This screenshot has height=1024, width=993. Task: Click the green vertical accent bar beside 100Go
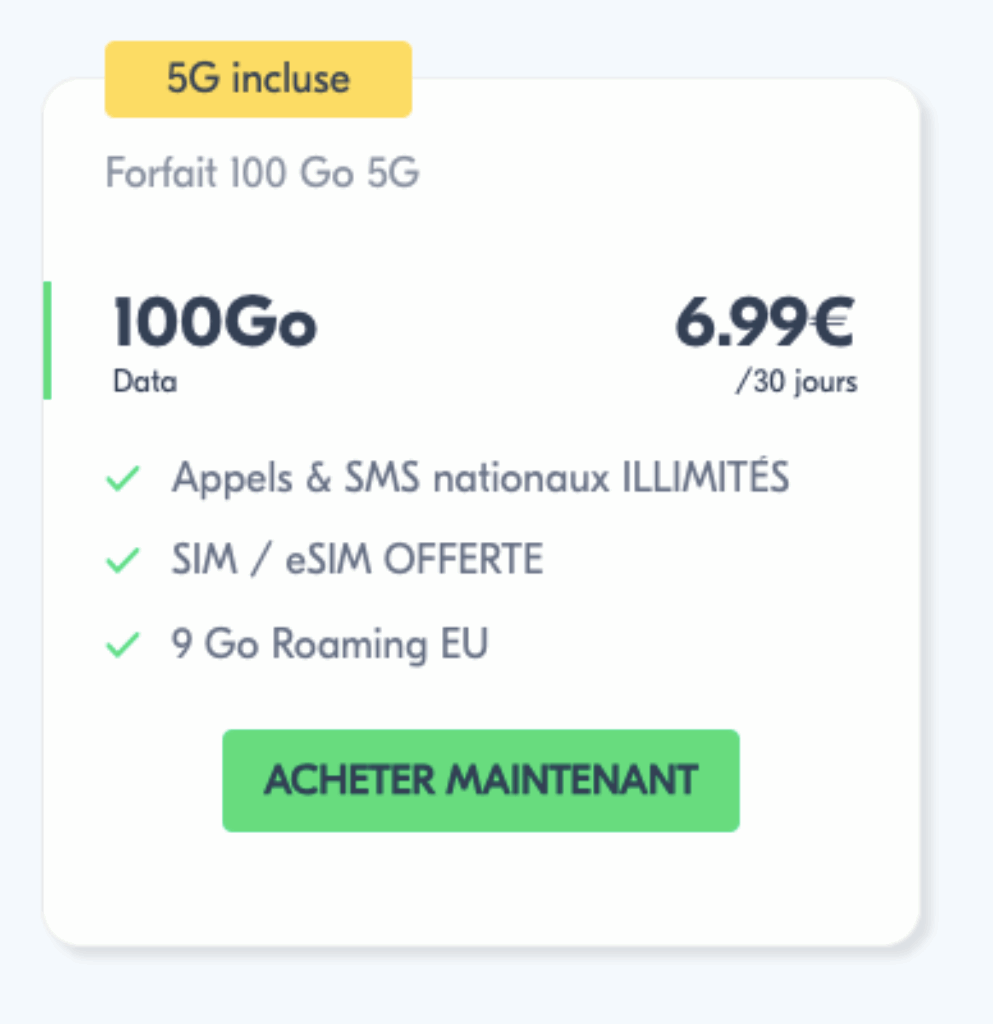[47, 340]
